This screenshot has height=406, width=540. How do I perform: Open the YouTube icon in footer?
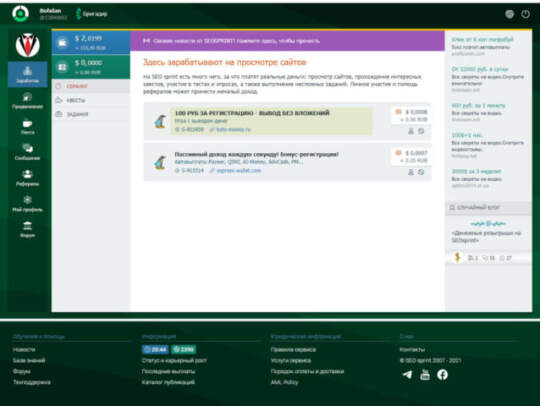425,374
